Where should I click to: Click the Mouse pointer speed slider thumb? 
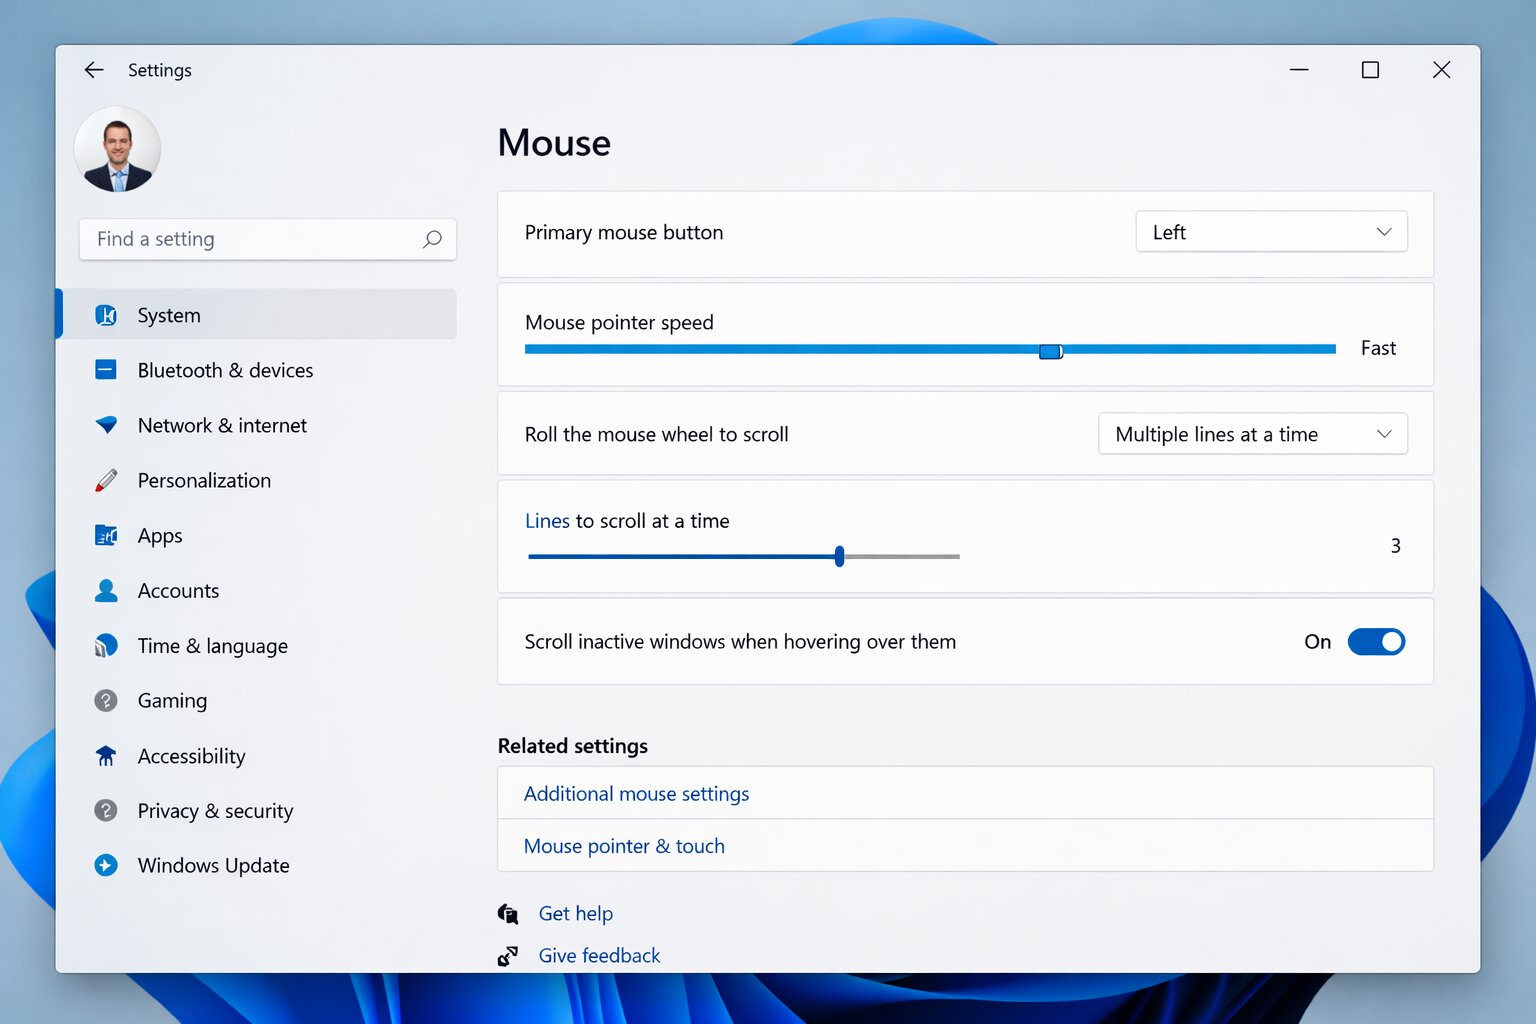point(1050,351)
